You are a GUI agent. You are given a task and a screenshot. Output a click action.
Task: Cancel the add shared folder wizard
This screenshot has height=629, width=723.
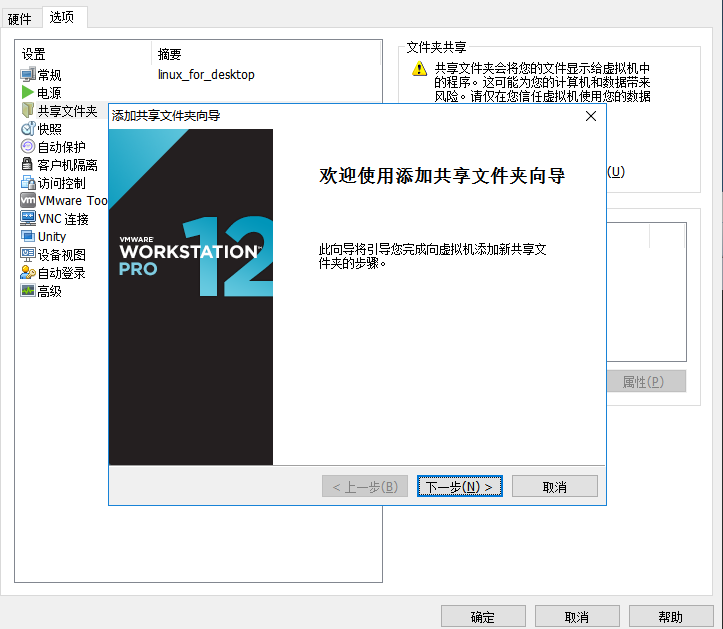555,487
